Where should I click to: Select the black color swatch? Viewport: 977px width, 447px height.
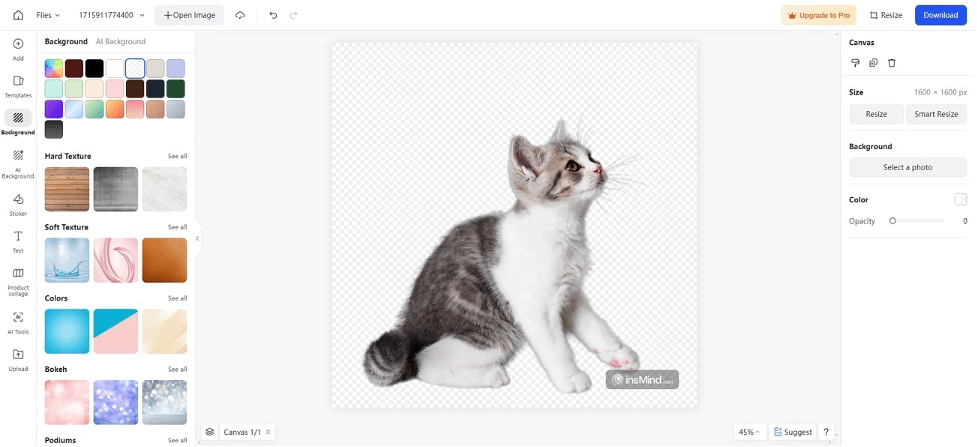pos(94,68)
